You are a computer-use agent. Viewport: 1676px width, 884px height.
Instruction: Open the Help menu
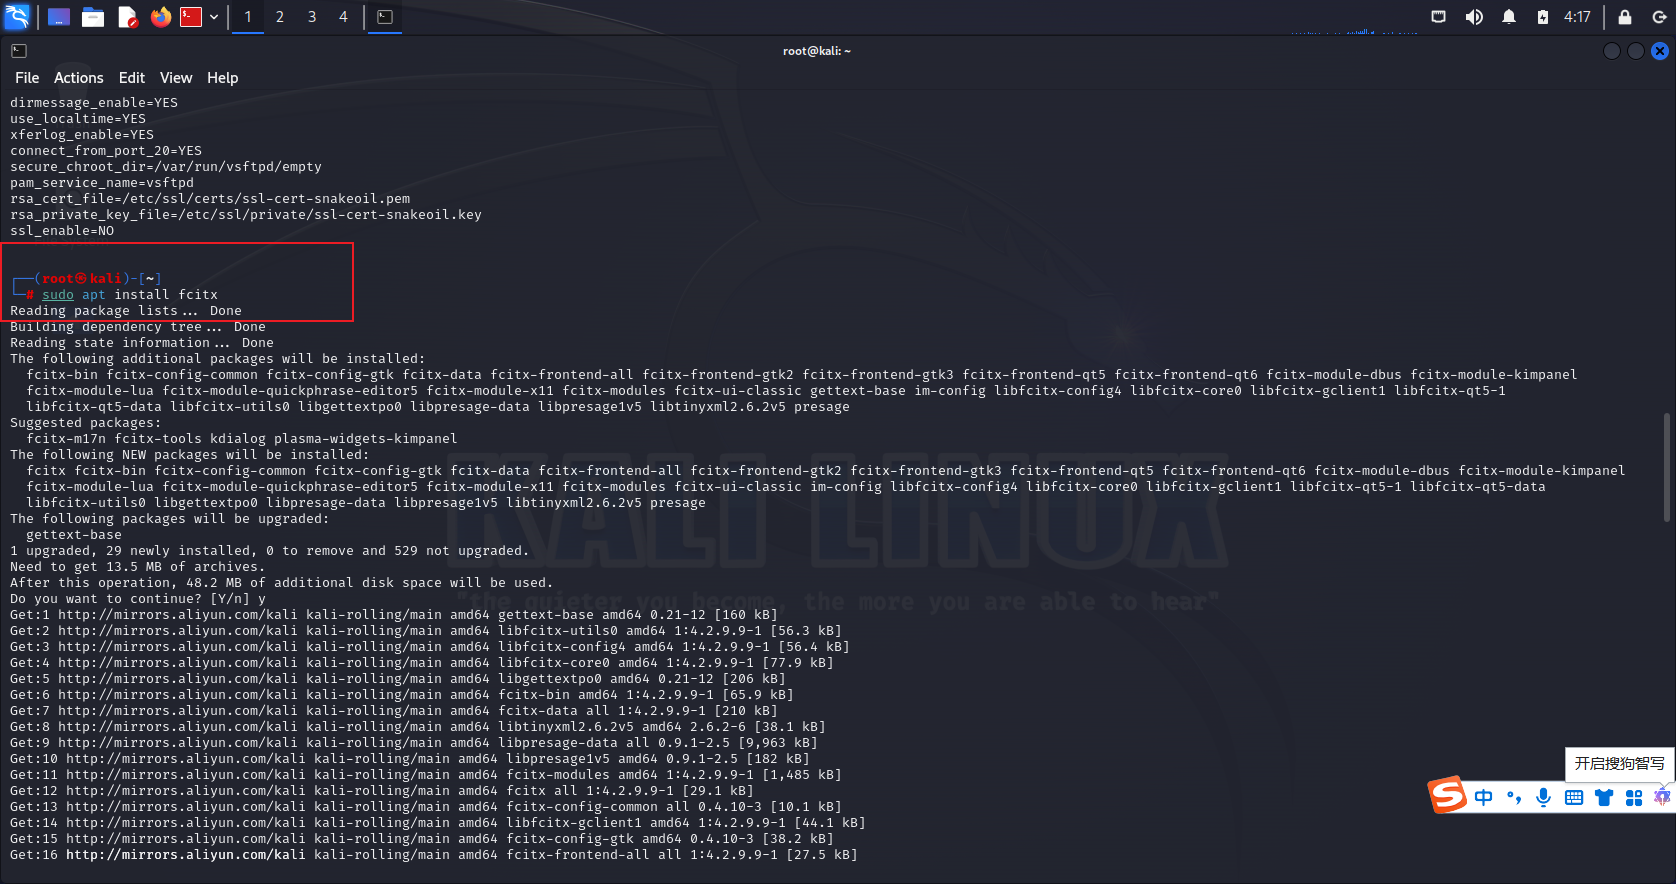(222, 78)
